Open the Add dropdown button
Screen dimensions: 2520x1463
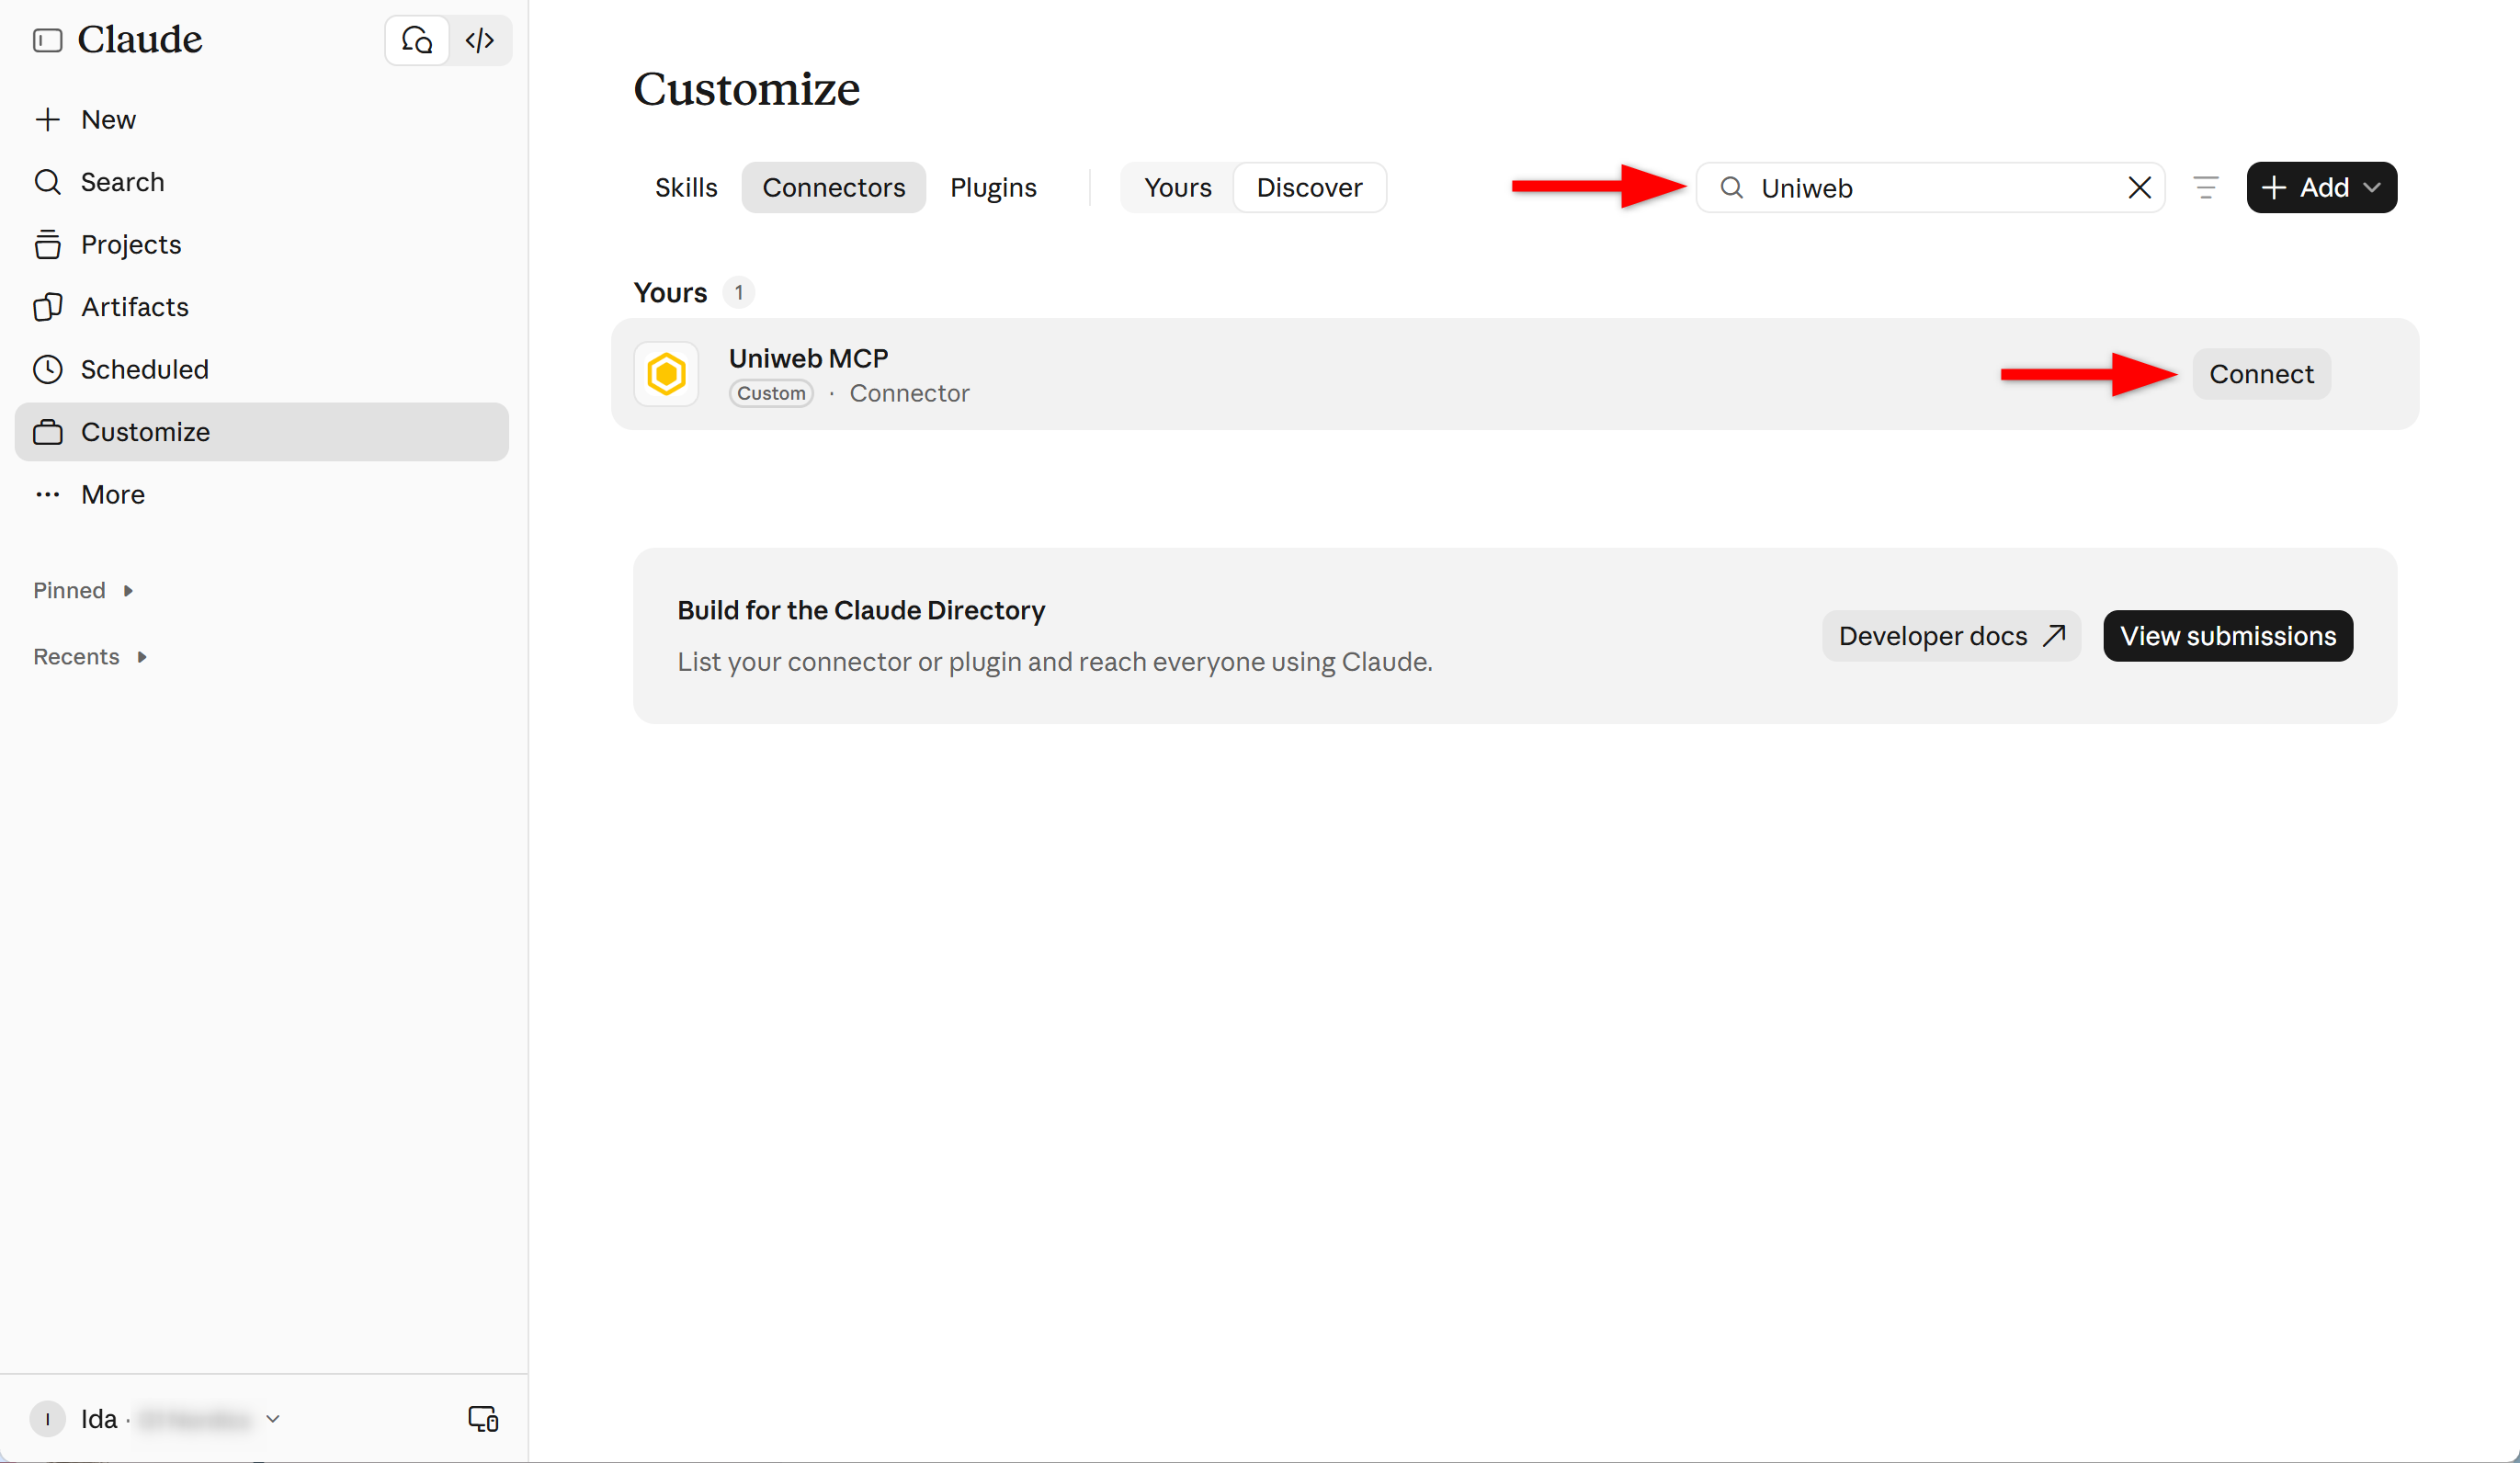click(x=2321, y=188)
